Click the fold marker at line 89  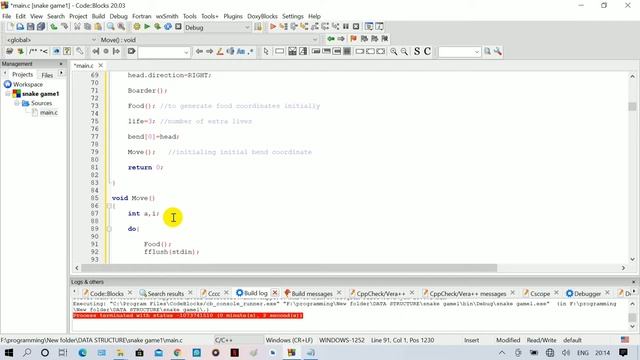tap(109, 229)
